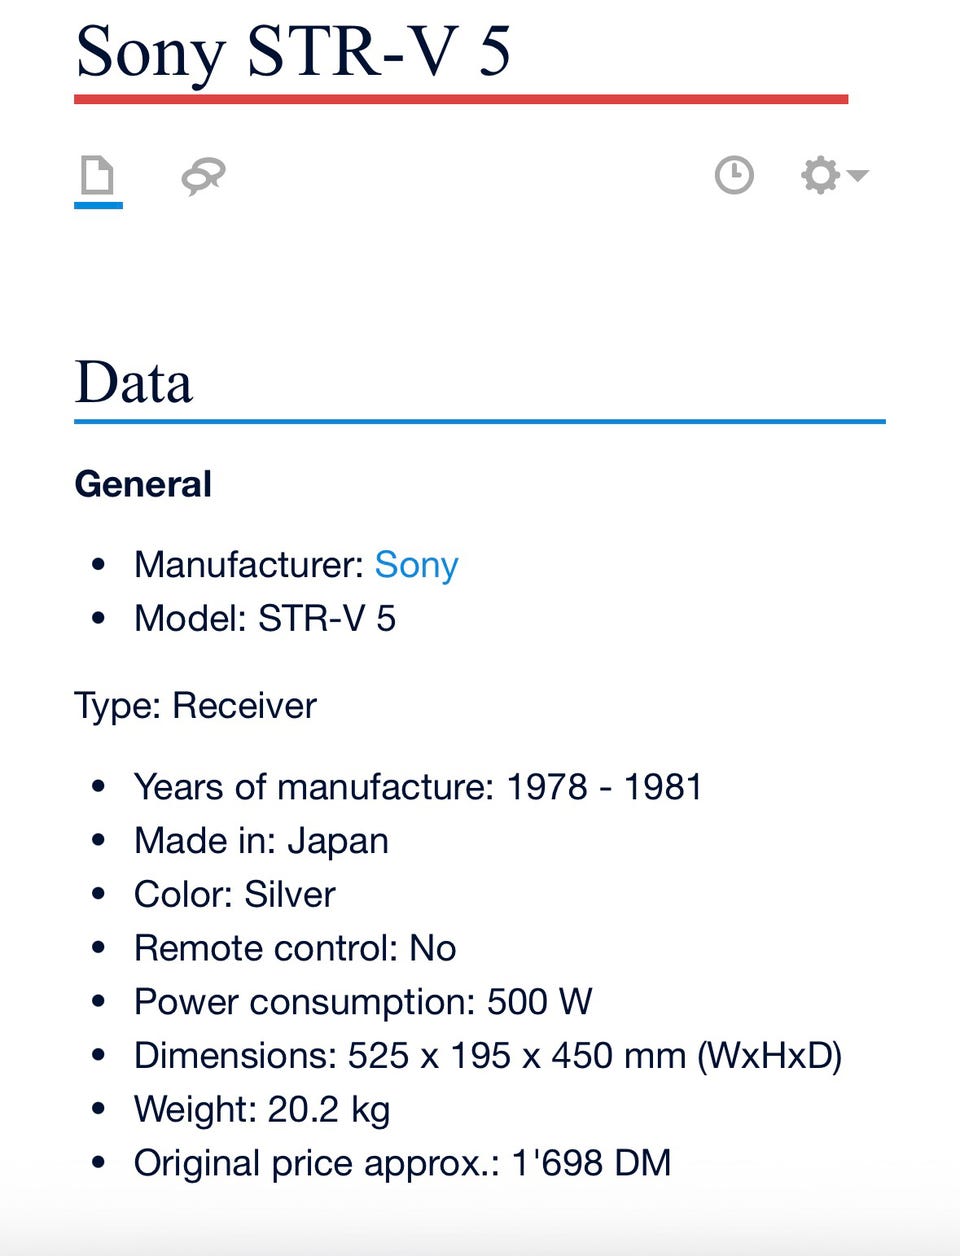Click the Original price approx. entry
This screenshot has height=1256, width=960.
tap(402, 1164)
